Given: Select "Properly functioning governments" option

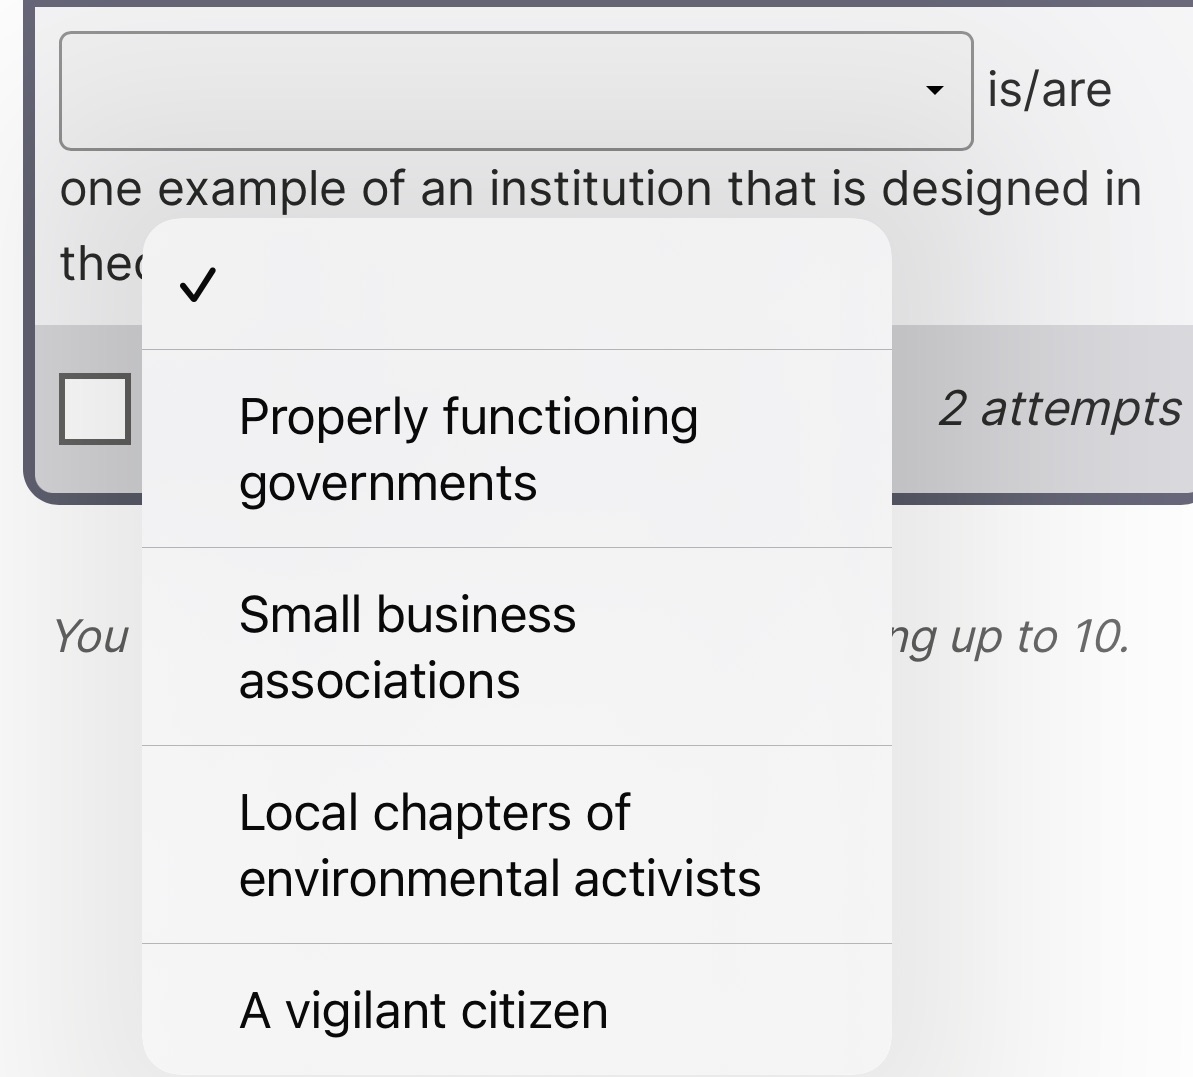Looking at the screenshot, I should coord(468,449).
